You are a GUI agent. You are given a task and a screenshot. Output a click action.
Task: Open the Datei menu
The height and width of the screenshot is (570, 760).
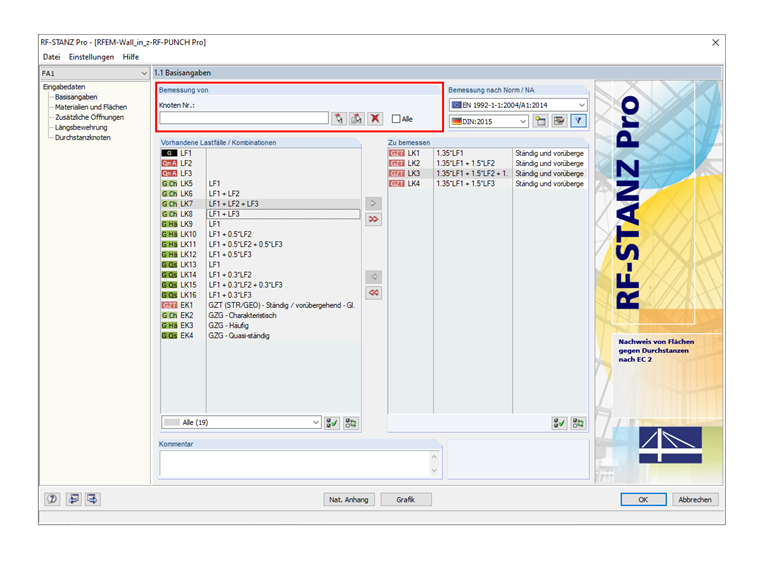click(51, 57)
